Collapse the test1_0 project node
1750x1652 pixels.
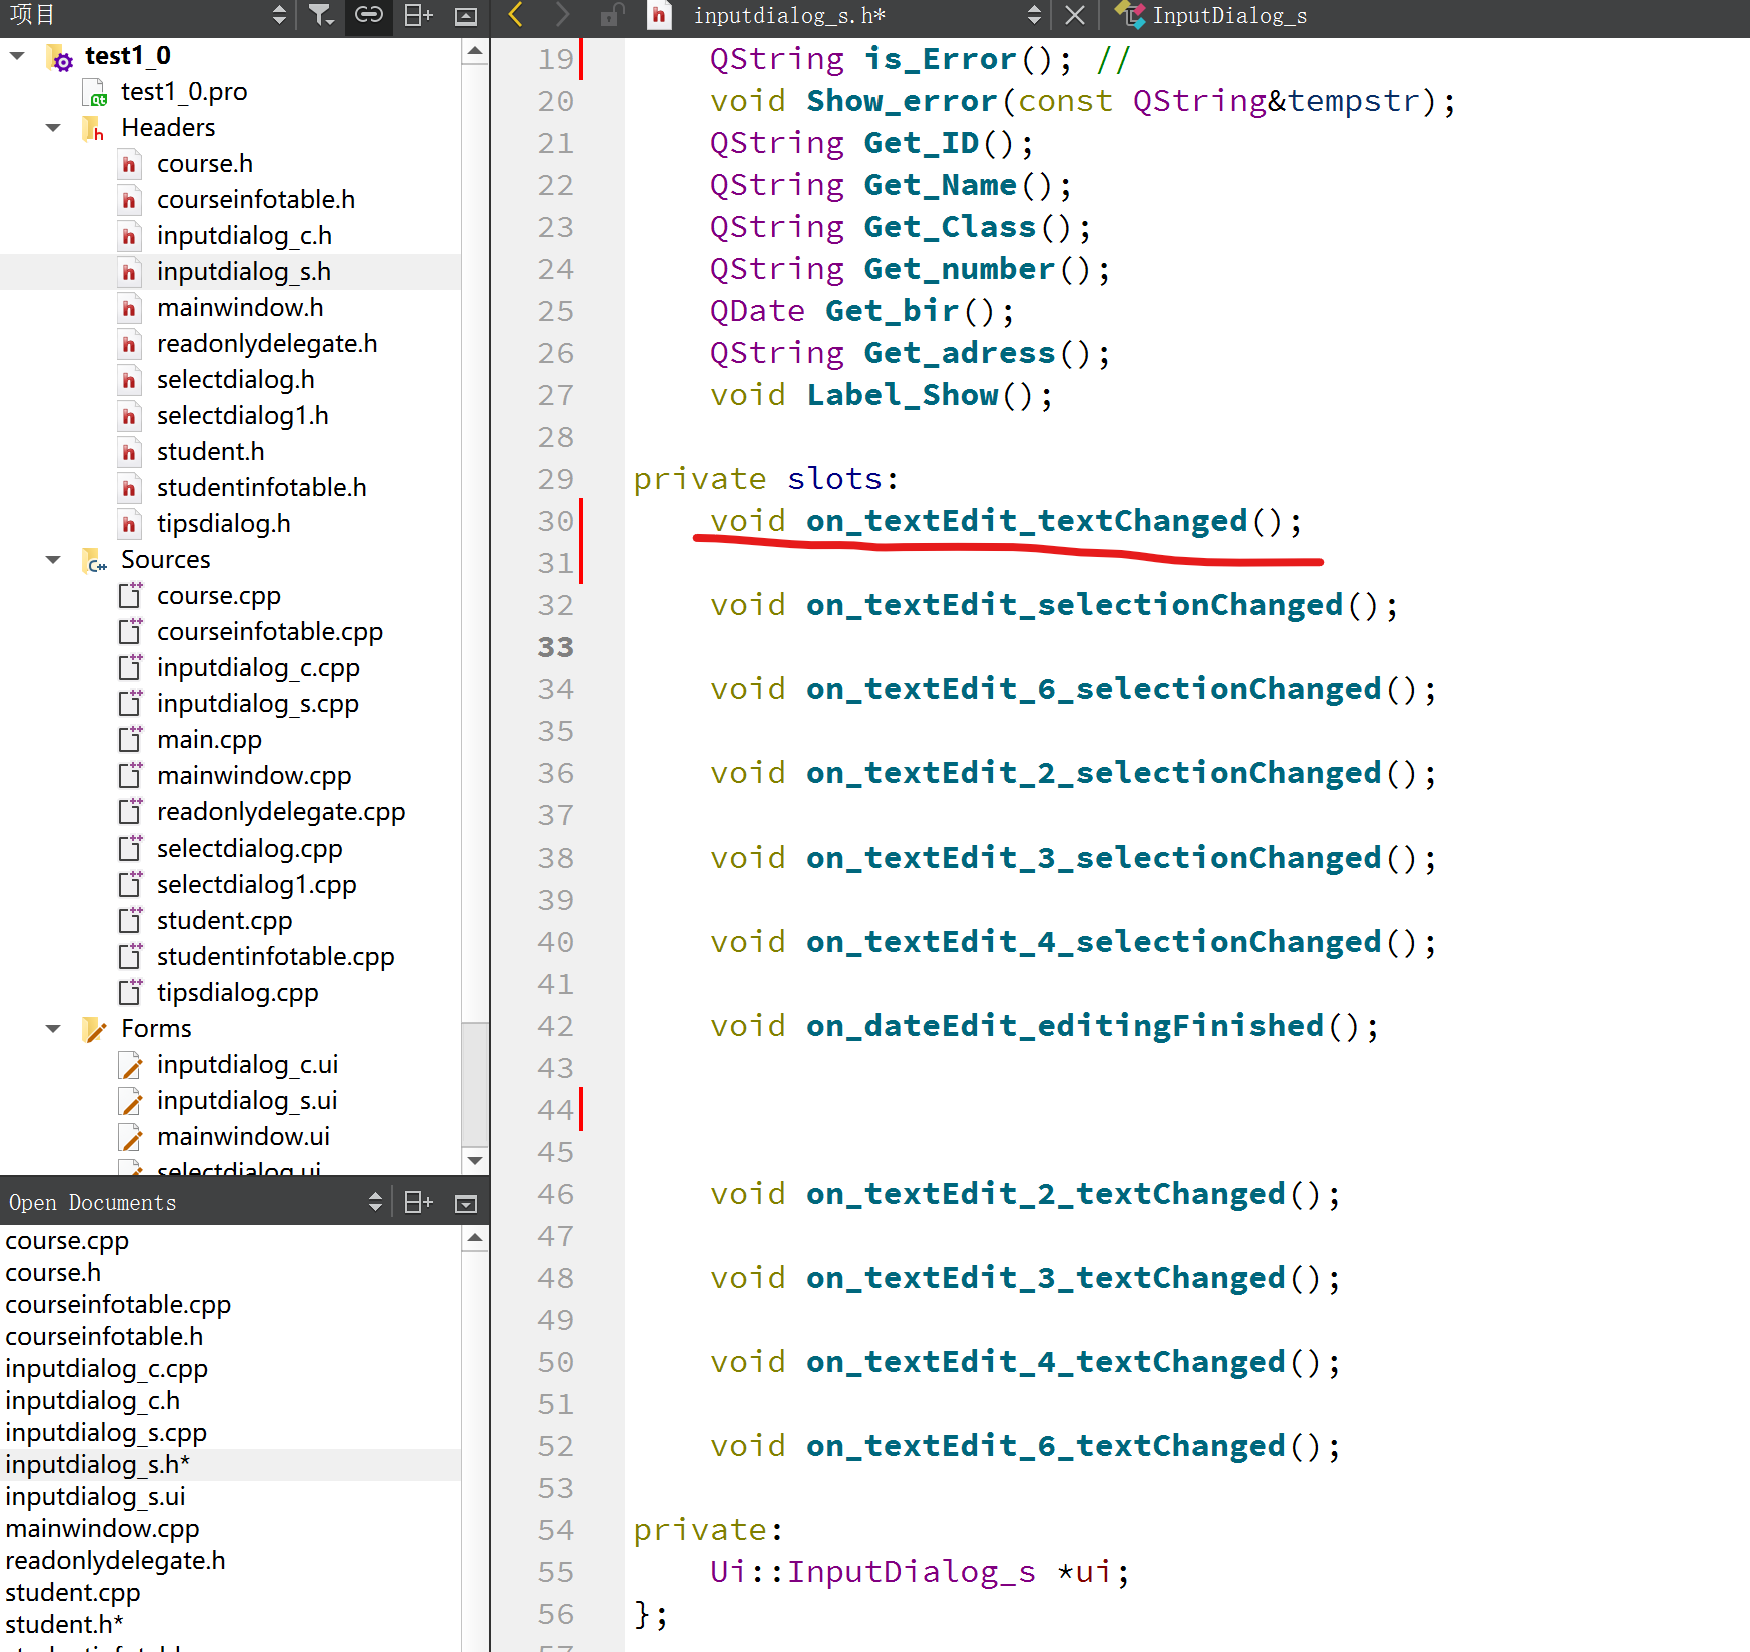point(17,56)
